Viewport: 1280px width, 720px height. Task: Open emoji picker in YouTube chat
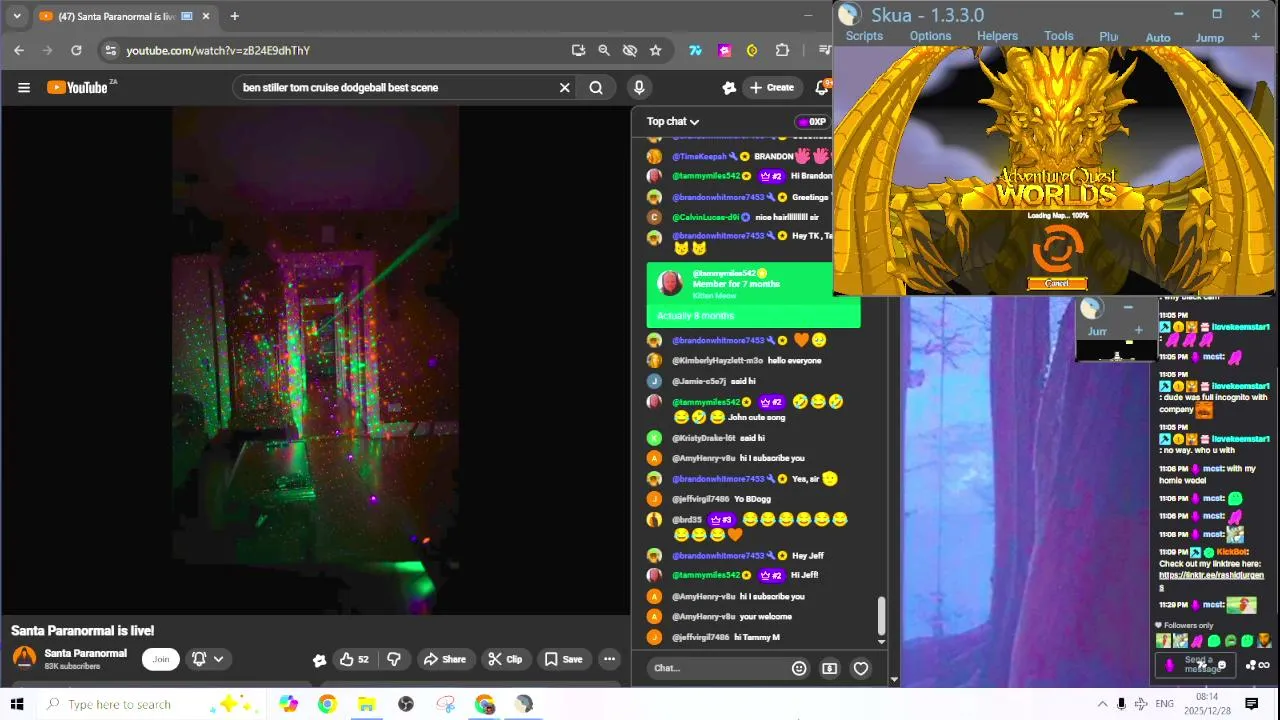coord(799,668)
